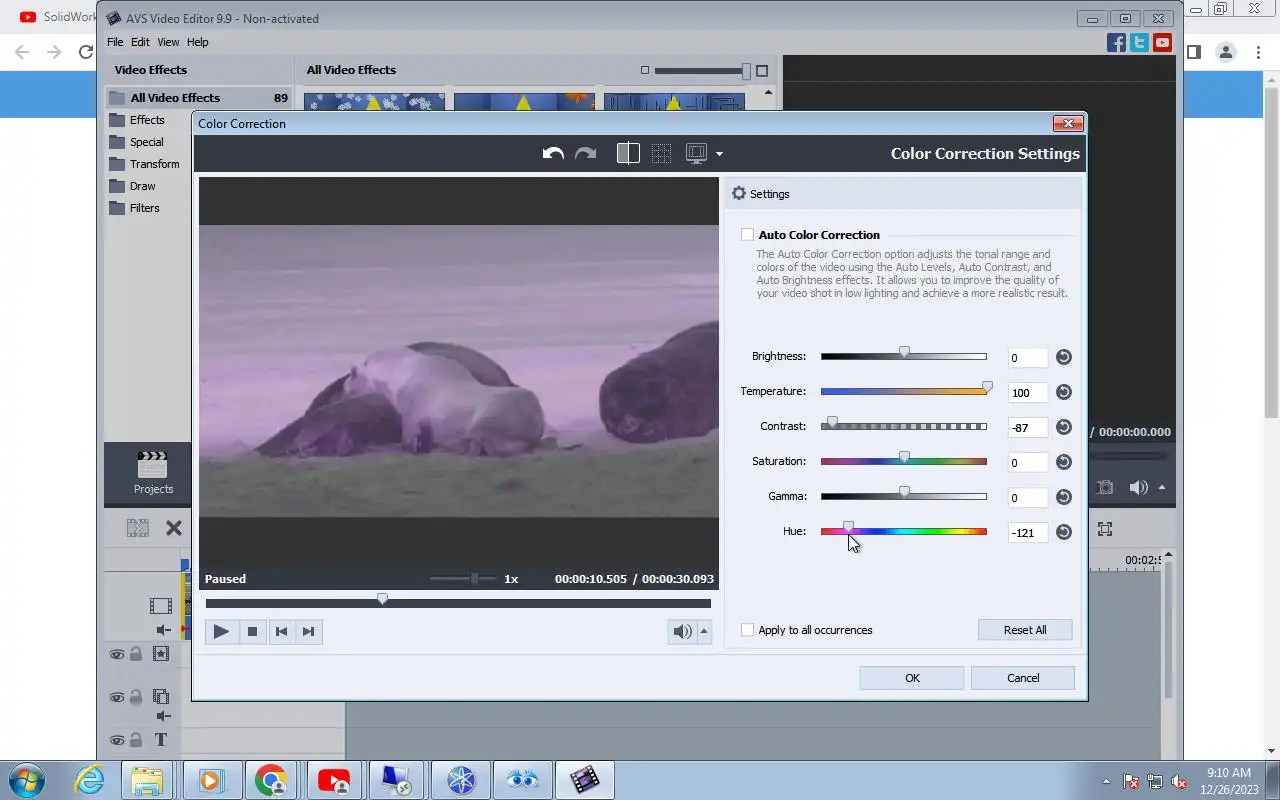Click the playback speed slider
This screenshot has width=1280, height=800.
pos(463,579)
